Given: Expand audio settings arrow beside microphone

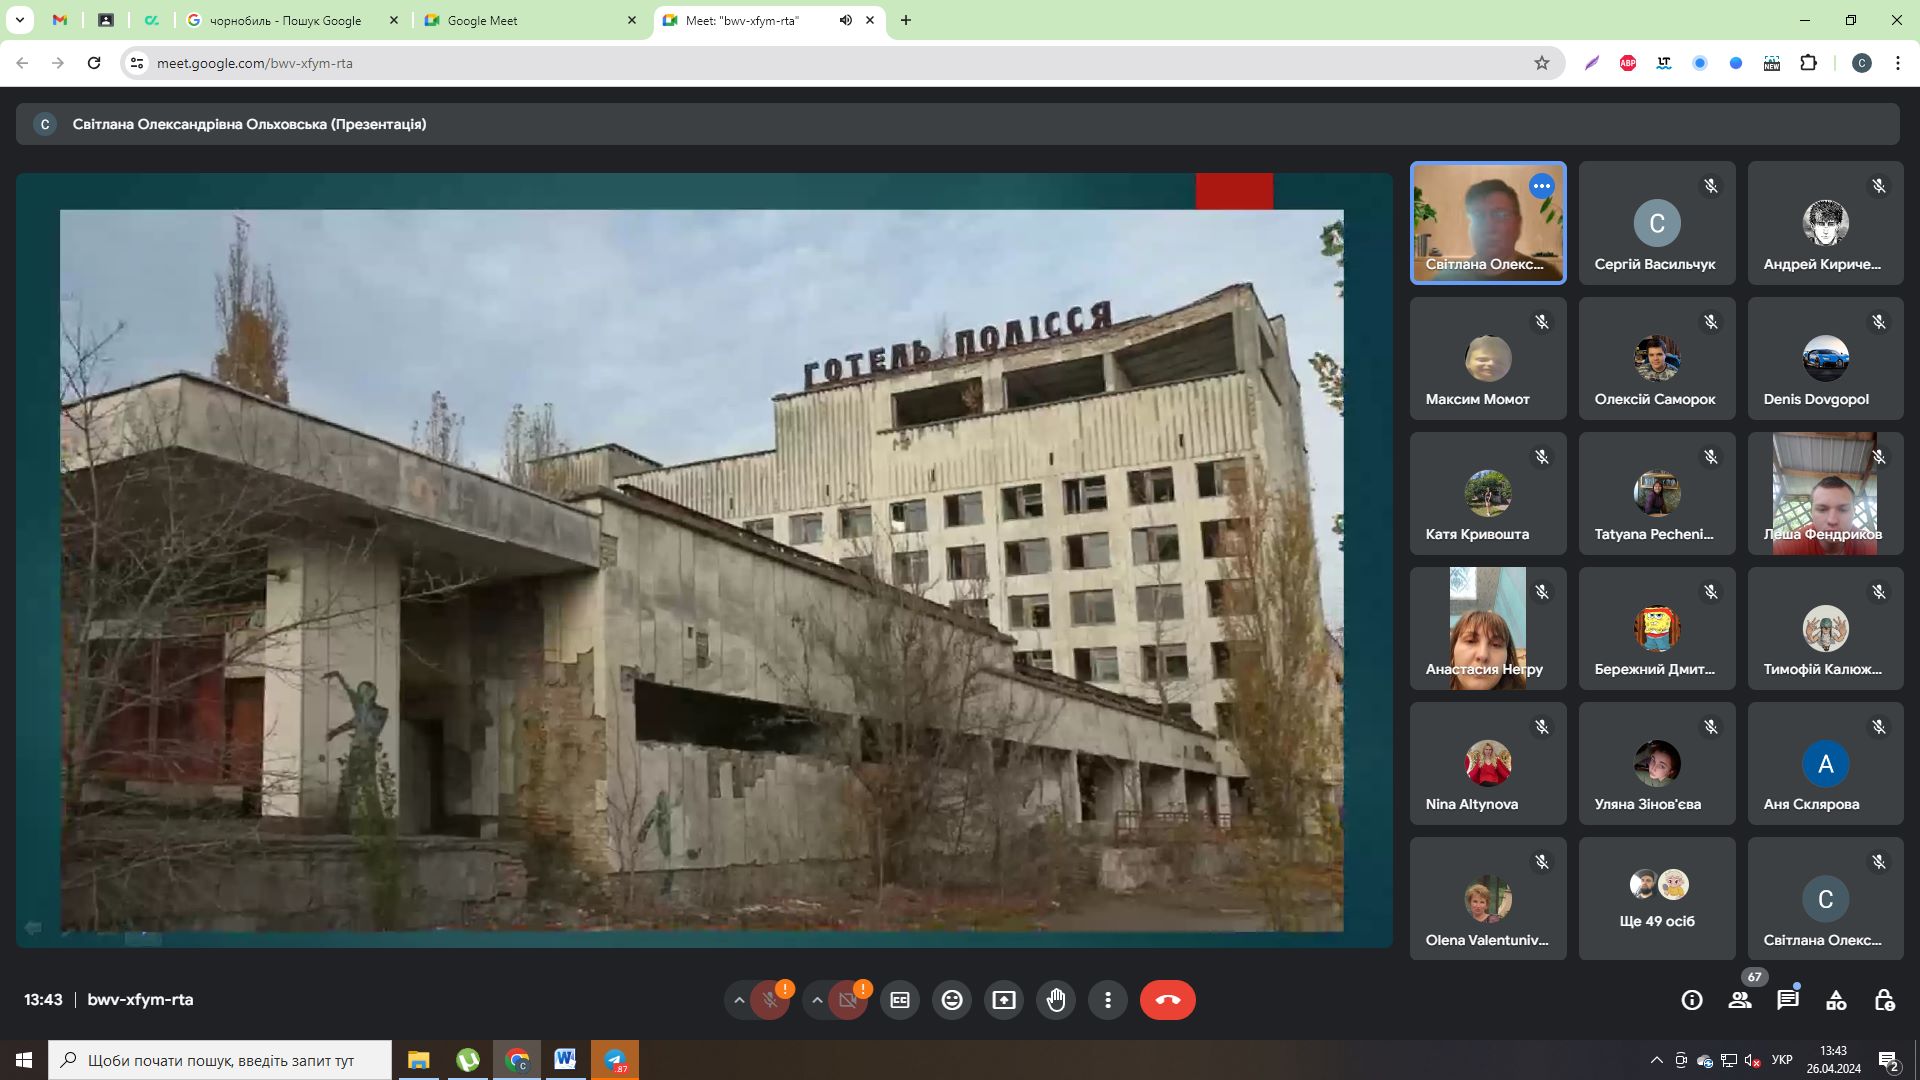Looking at the screenshot, I should pyautogui.click(x=739, y=1000).
